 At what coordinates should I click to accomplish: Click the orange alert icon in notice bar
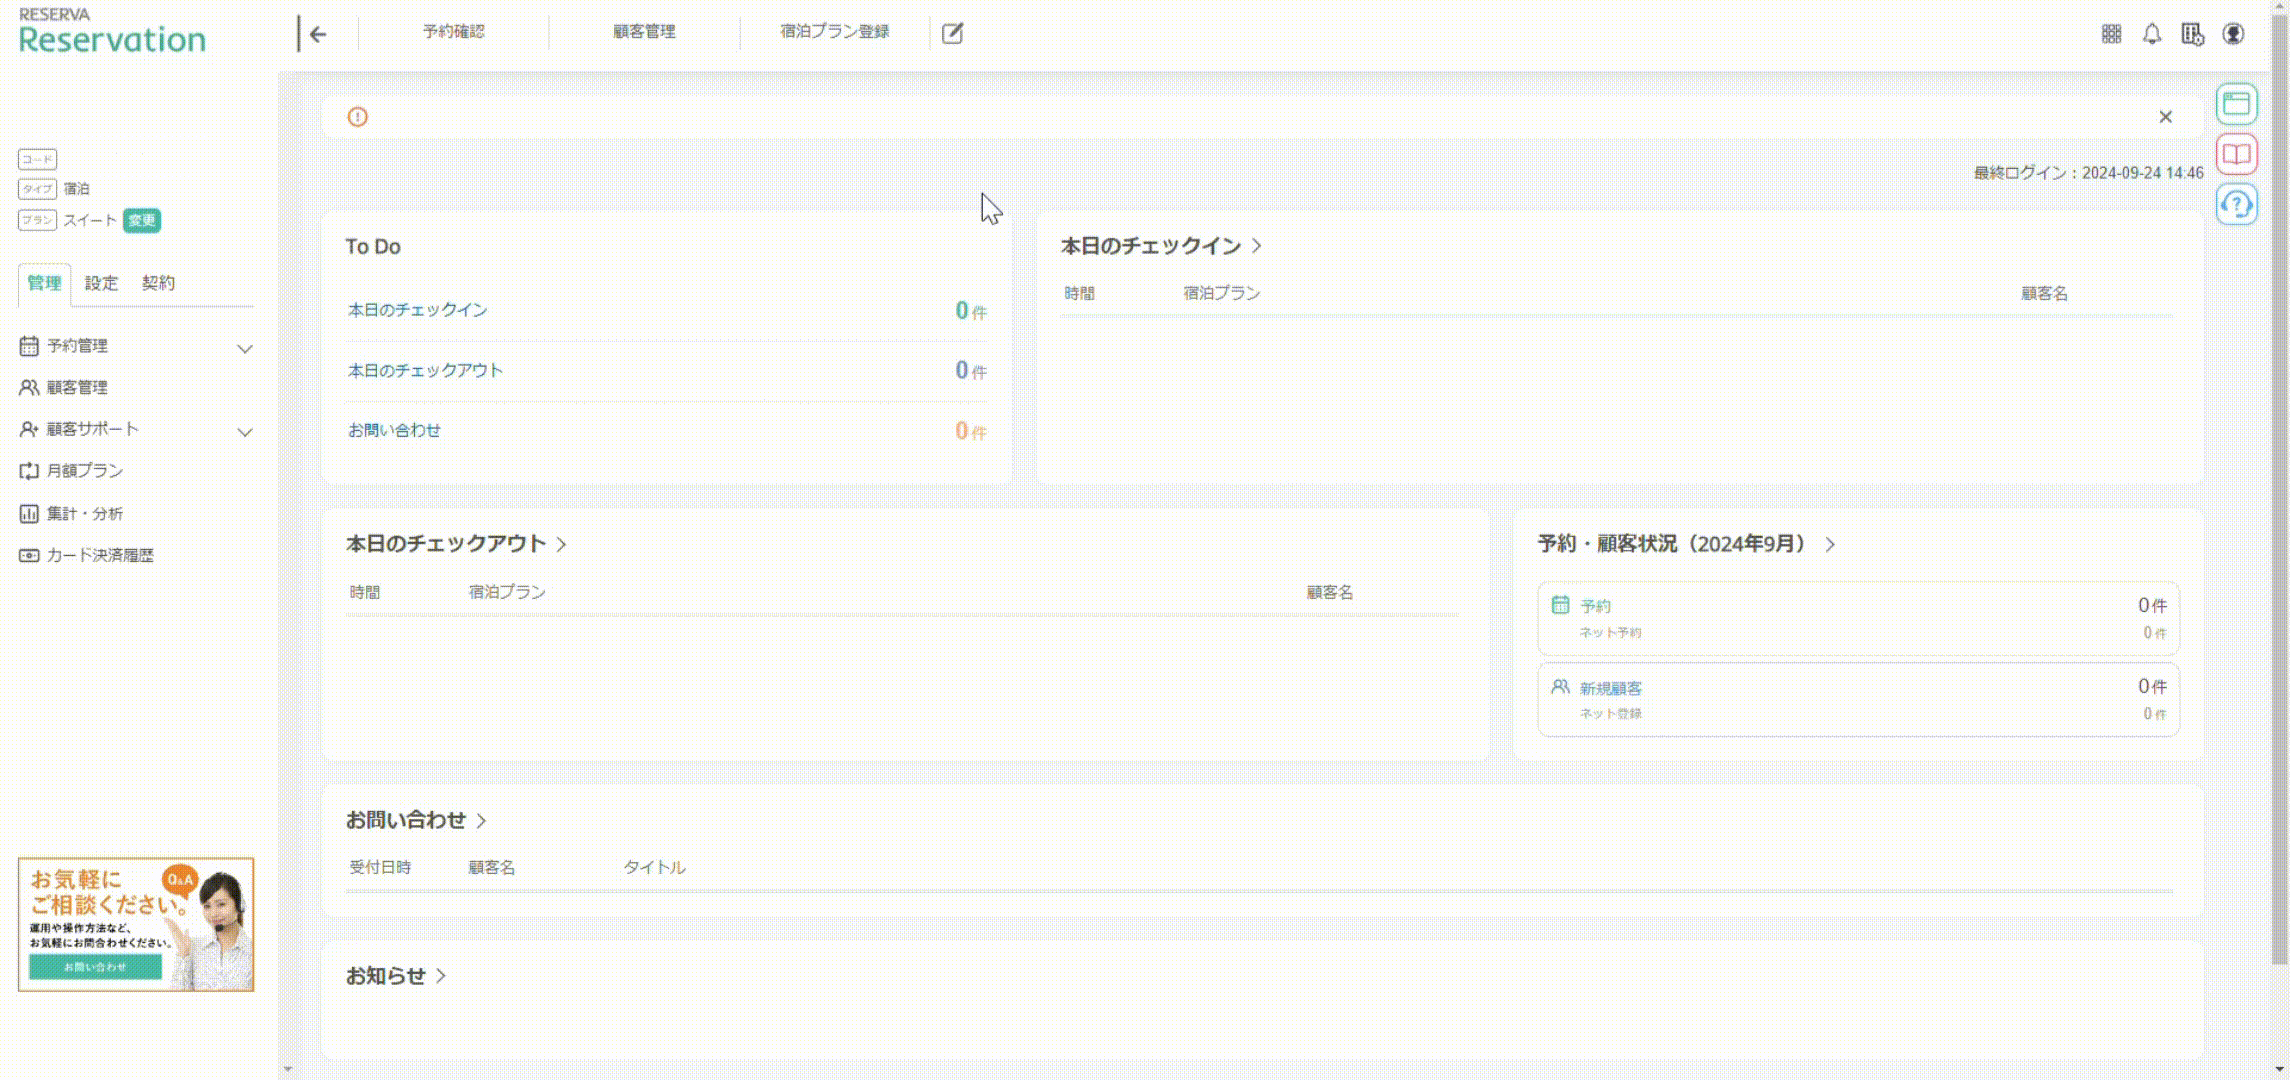tap(357, 117)
